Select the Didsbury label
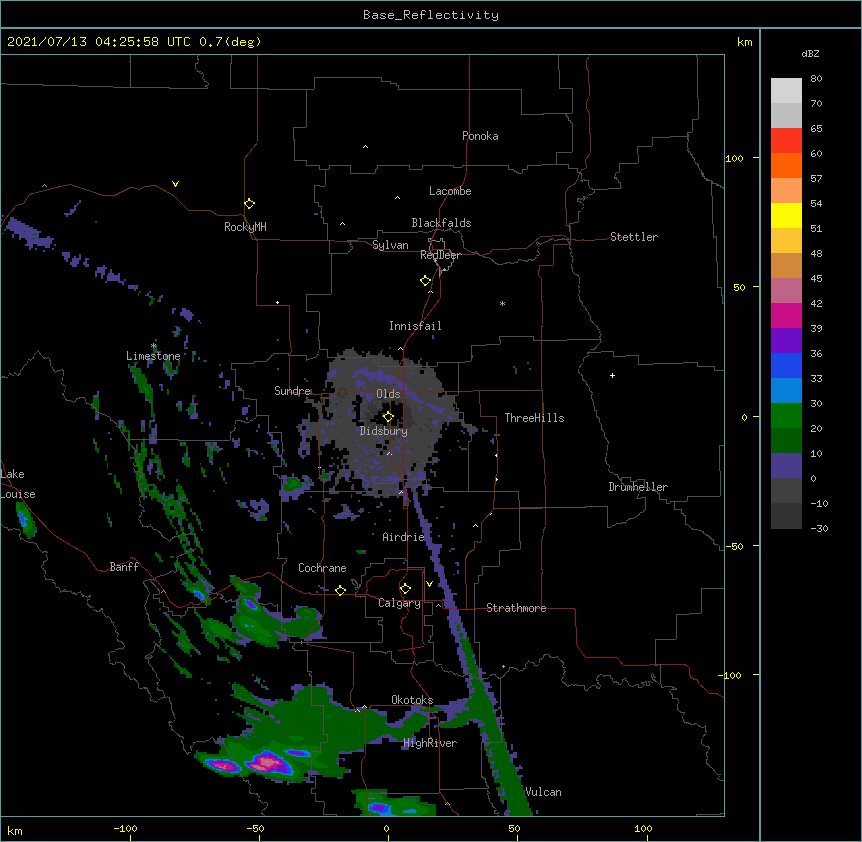 pyautogui.click(x=383, y=431)
